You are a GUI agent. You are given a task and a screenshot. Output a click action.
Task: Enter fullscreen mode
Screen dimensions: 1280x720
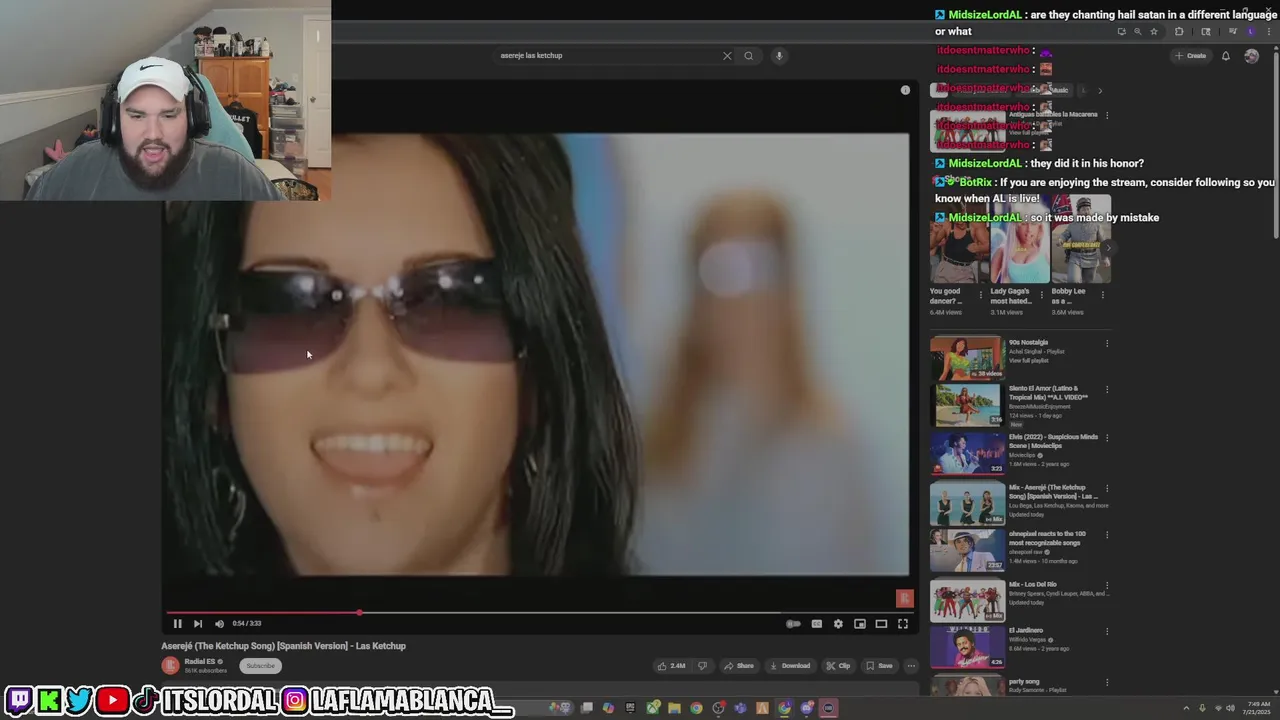[903, 624]
